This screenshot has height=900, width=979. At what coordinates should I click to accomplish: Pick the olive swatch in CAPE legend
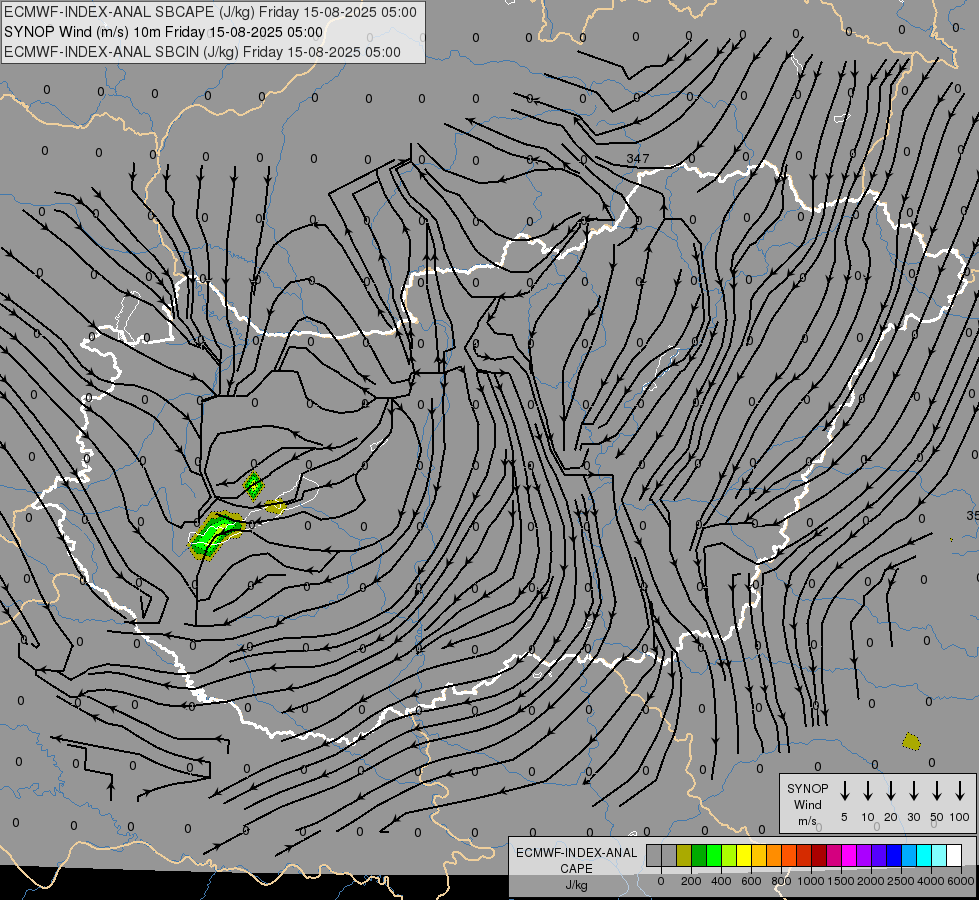coord(684,855)
